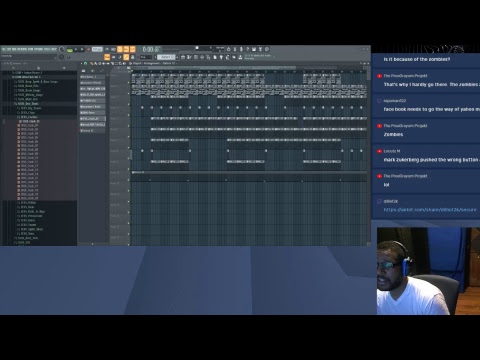This screenshot has height=360, width=480.
Task: Open the HELP menu
Action: coord(53,49)
